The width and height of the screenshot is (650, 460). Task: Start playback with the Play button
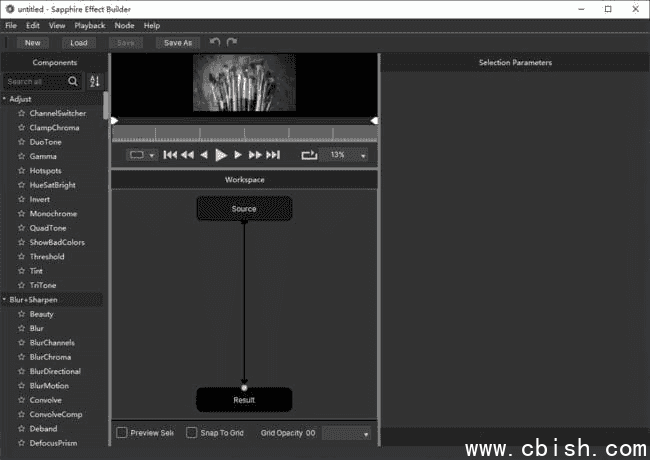[x=221, y=155]
